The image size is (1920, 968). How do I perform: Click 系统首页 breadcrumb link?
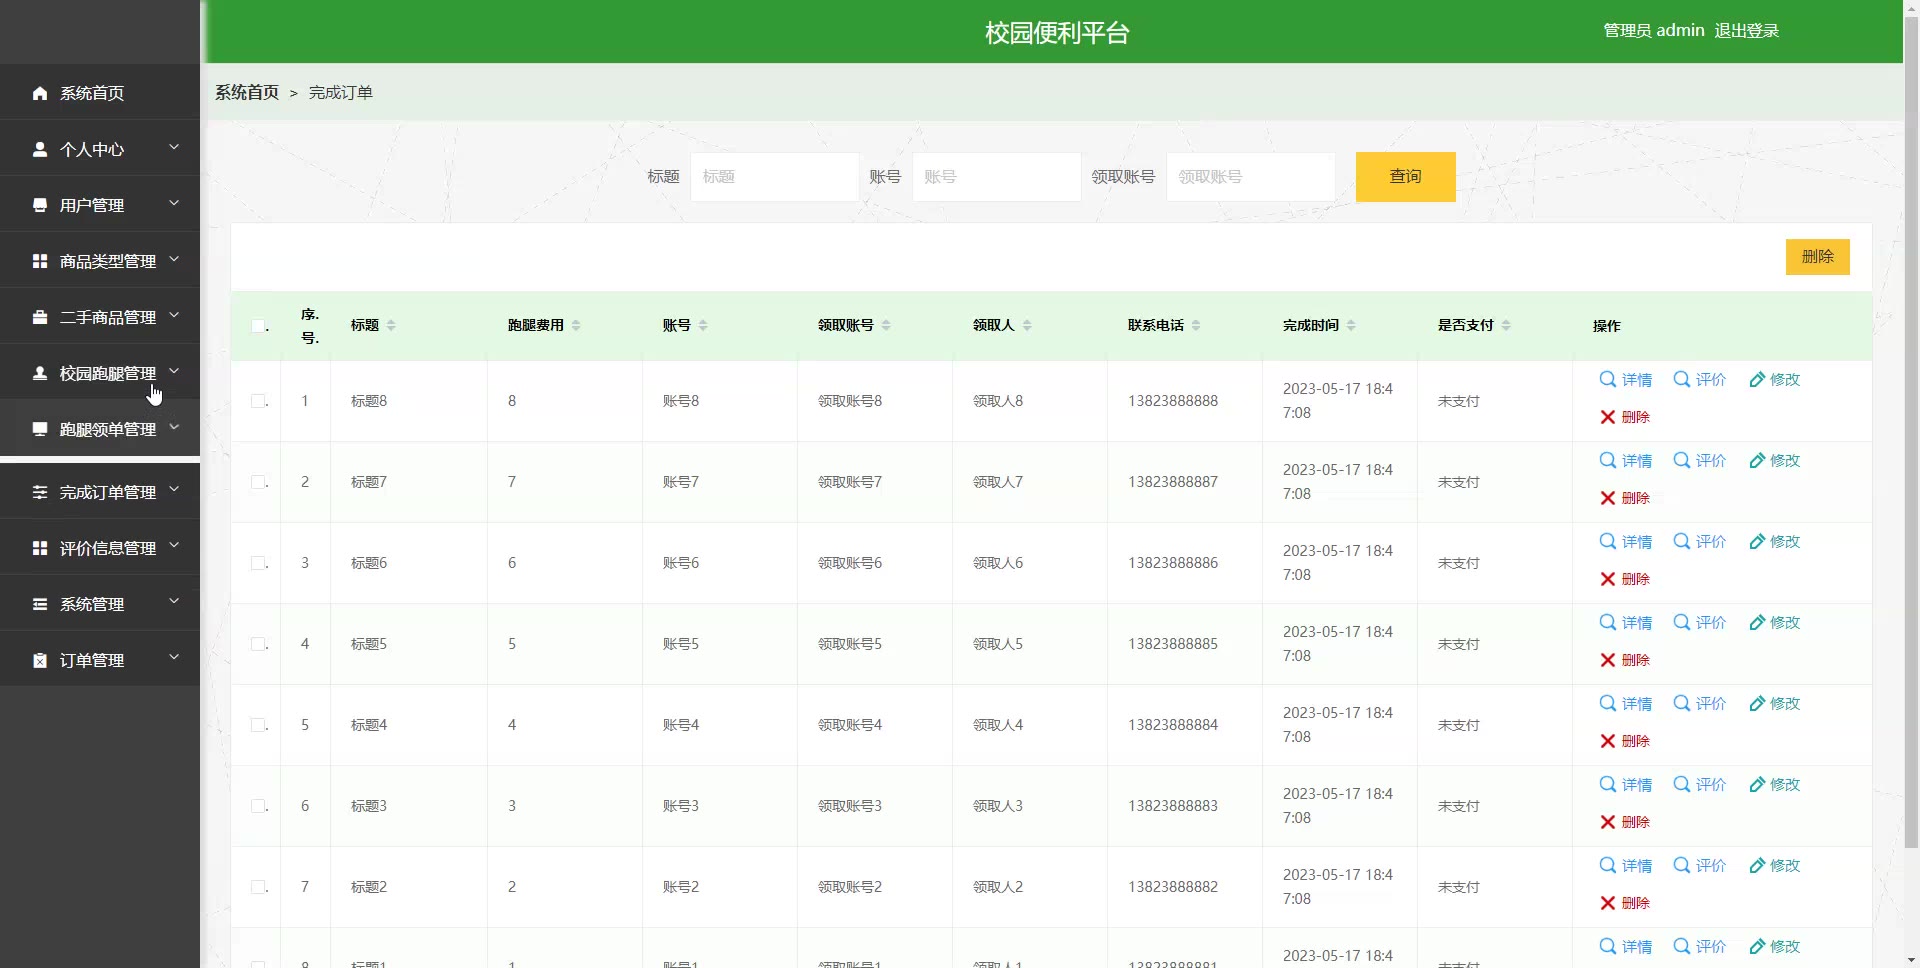[x=247, y=92]
